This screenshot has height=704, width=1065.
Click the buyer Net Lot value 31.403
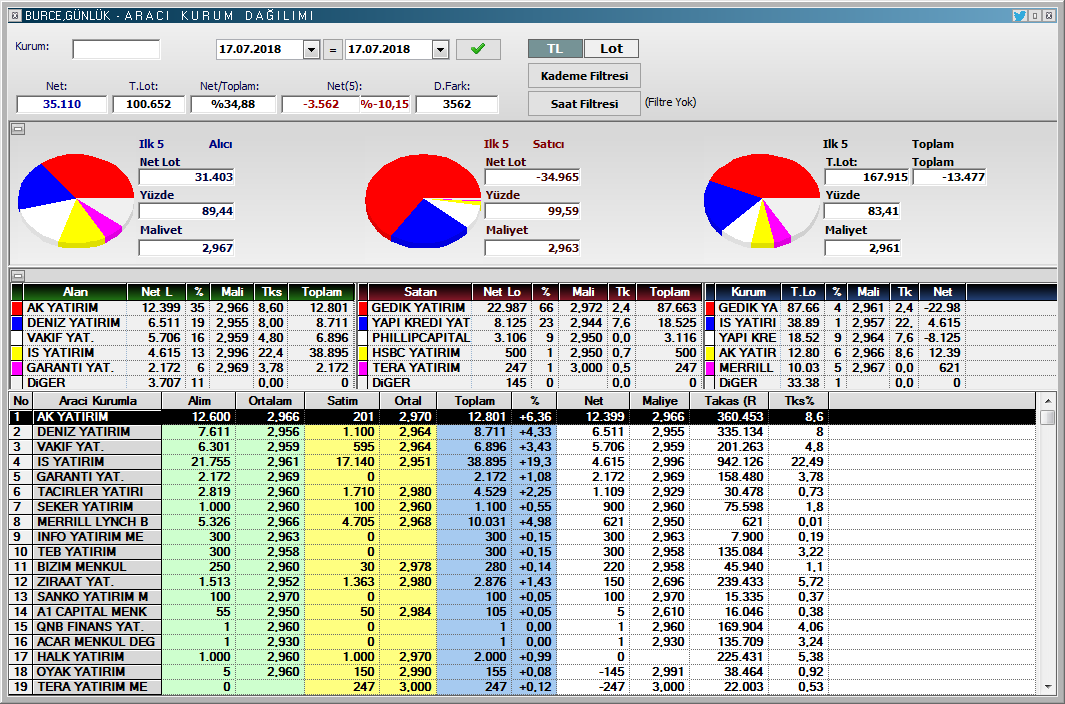click(x=187, y=177)
